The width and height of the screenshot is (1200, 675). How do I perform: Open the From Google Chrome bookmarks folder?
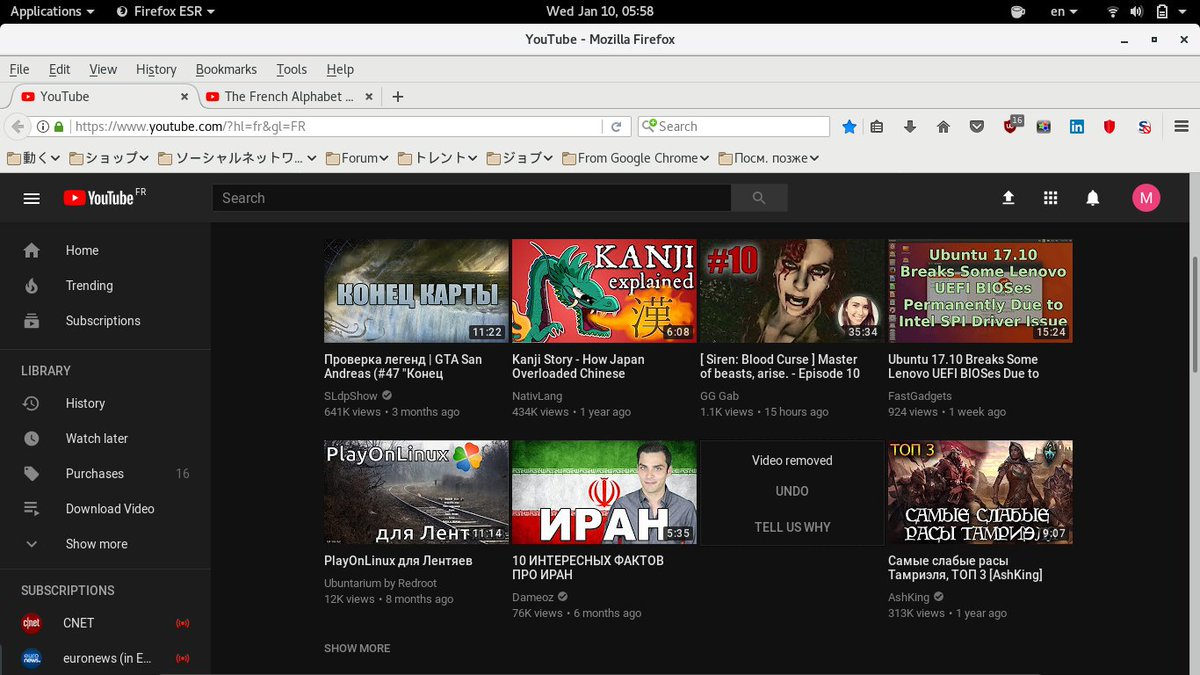[x=636, y=158]
